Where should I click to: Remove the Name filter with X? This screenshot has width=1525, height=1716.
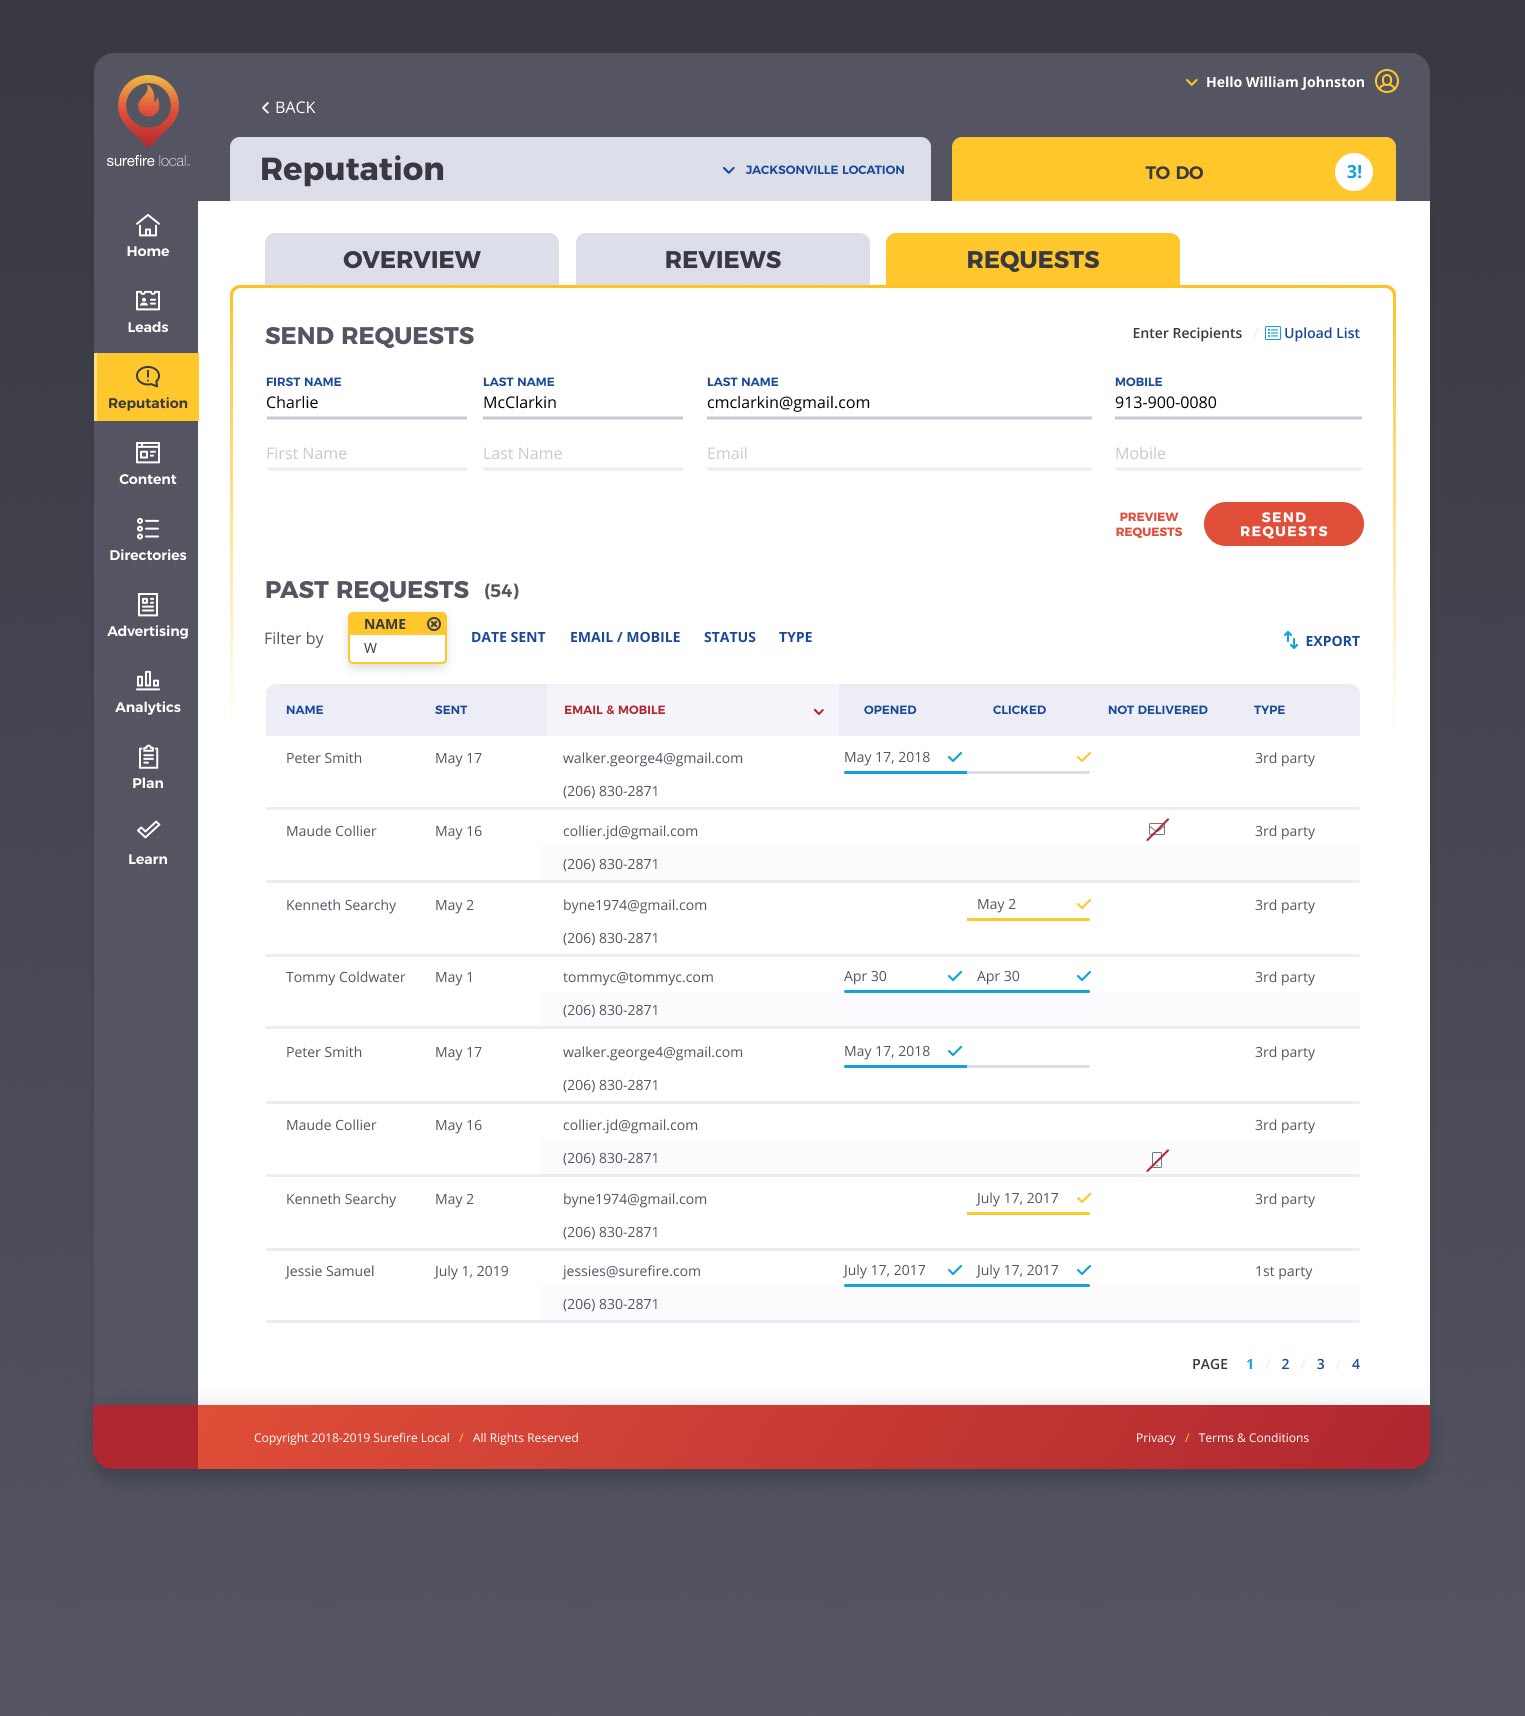coord(434,624)
